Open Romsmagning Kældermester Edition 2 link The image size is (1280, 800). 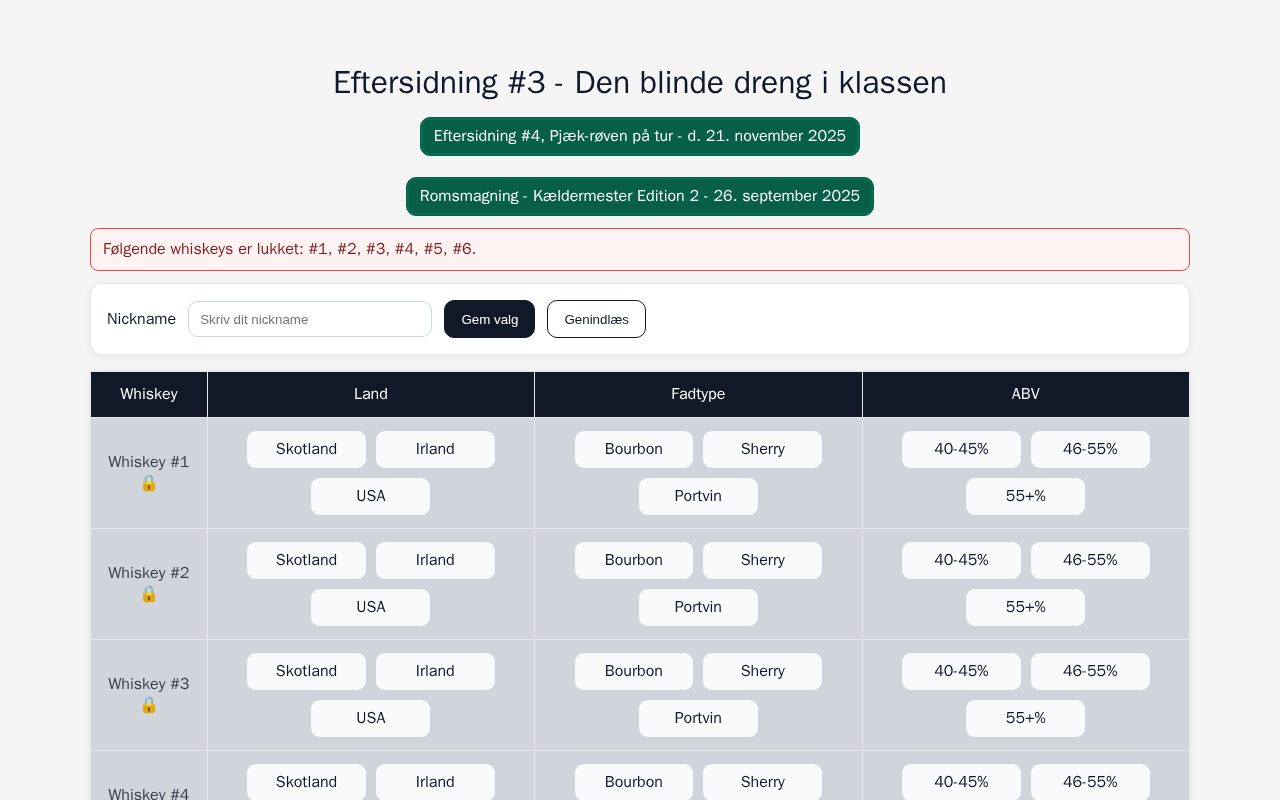coord(640,196)
